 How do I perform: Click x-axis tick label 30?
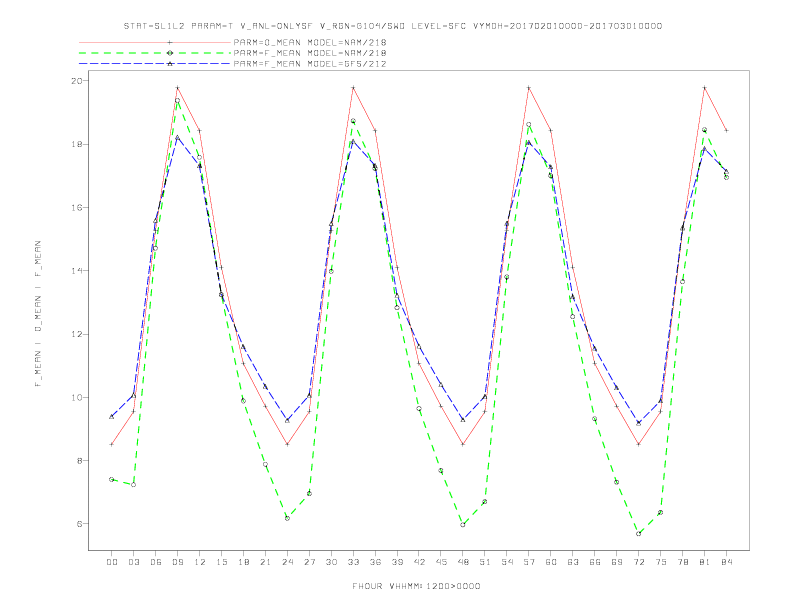click(331, 562)
